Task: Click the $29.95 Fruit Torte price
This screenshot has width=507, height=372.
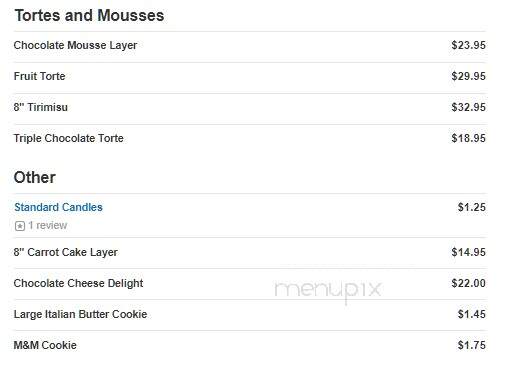Action: tap(468, 76)
